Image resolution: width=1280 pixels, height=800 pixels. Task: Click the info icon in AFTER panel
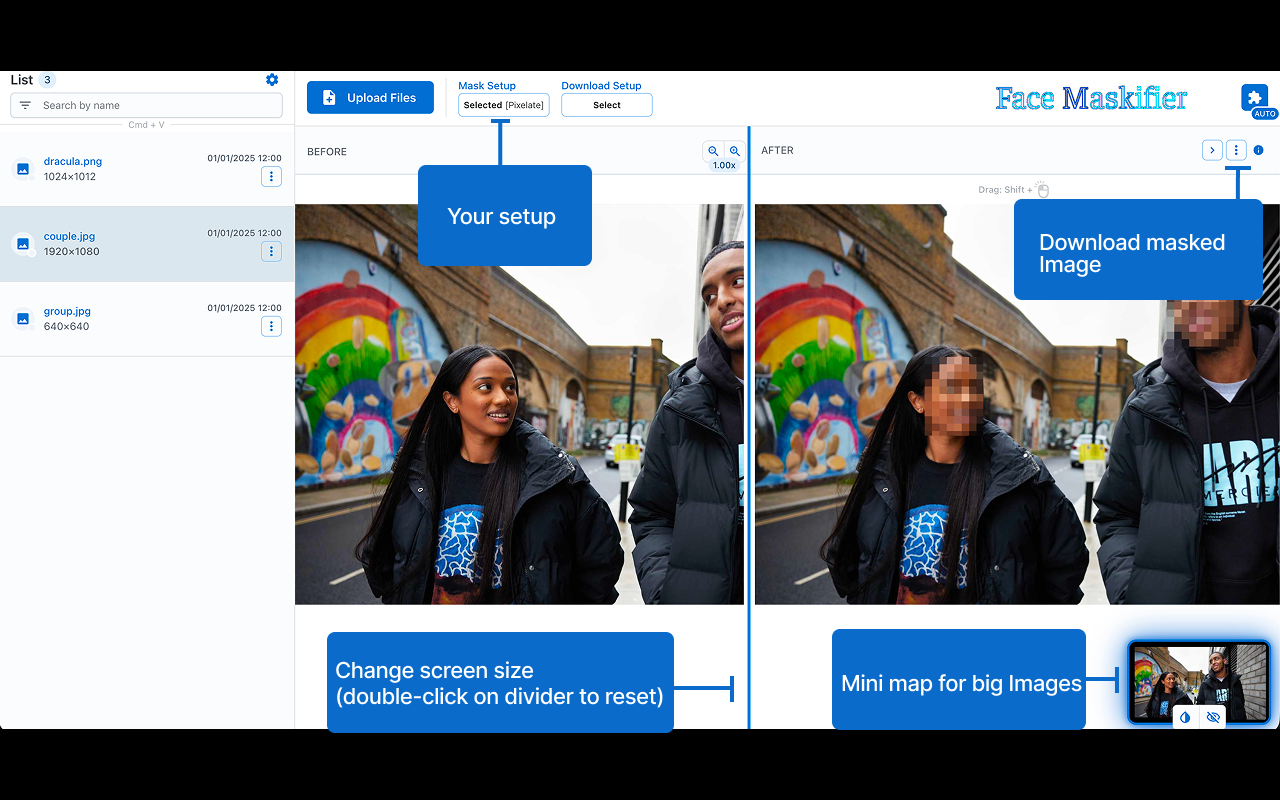point(1258,150)
